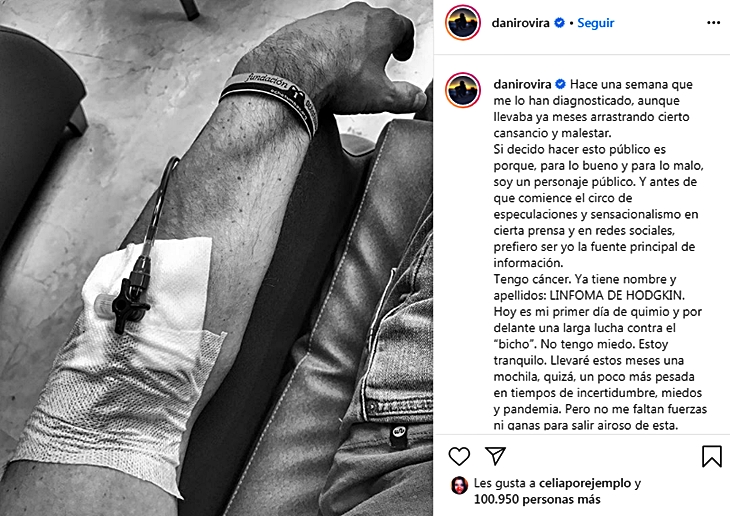Click danirovira username in post header
Viewport: 730px width, 516px height.
(x=520, y=23)
